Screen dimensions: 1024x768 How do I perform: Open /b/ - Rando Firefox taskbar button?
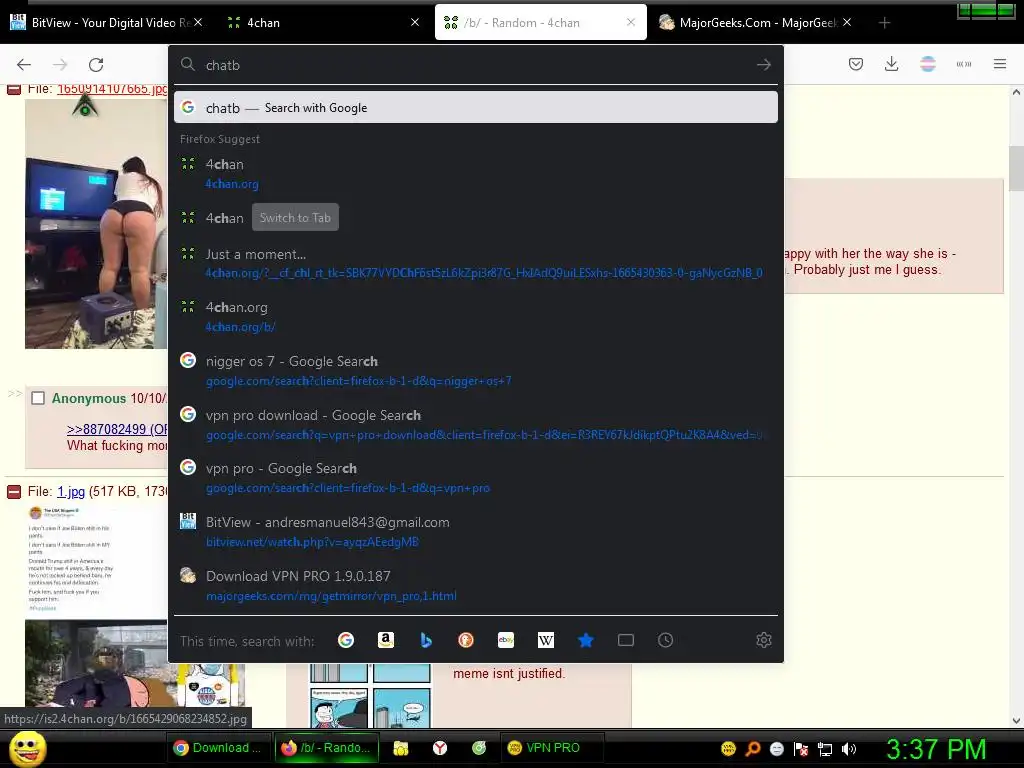point(325,748)
